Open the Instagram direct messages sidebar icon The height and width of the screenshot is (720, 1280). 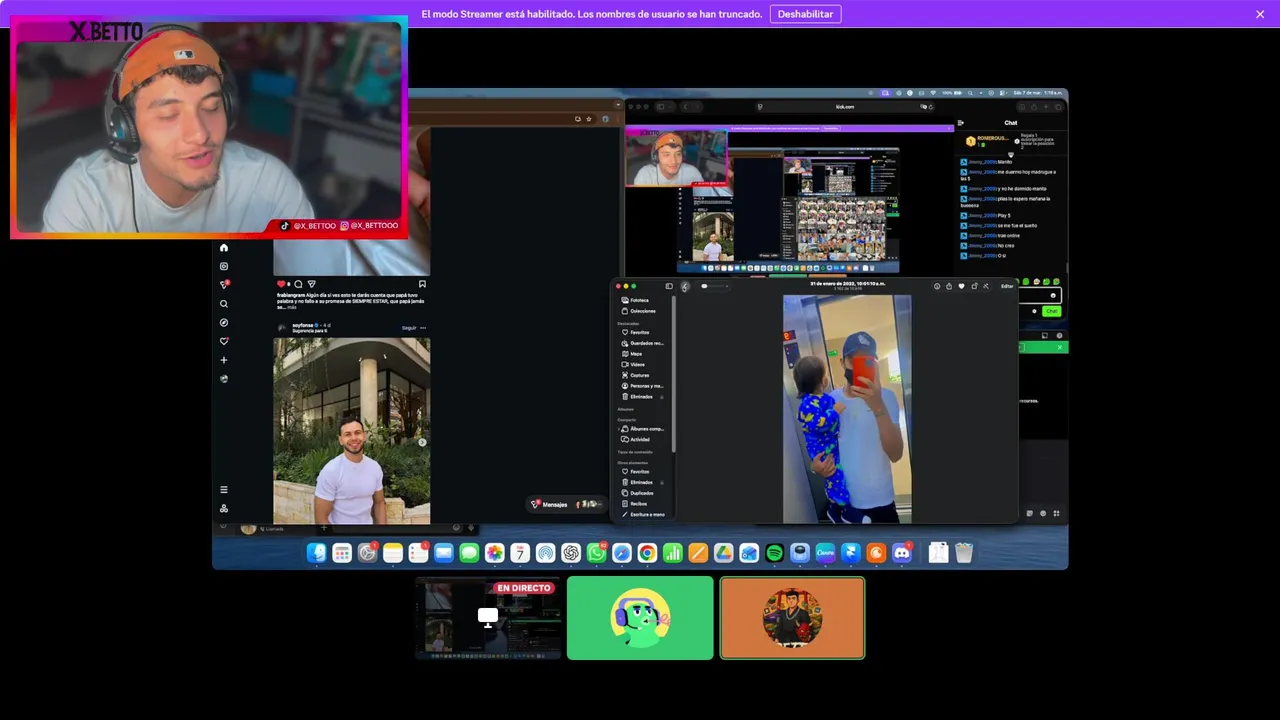[224, 285]
